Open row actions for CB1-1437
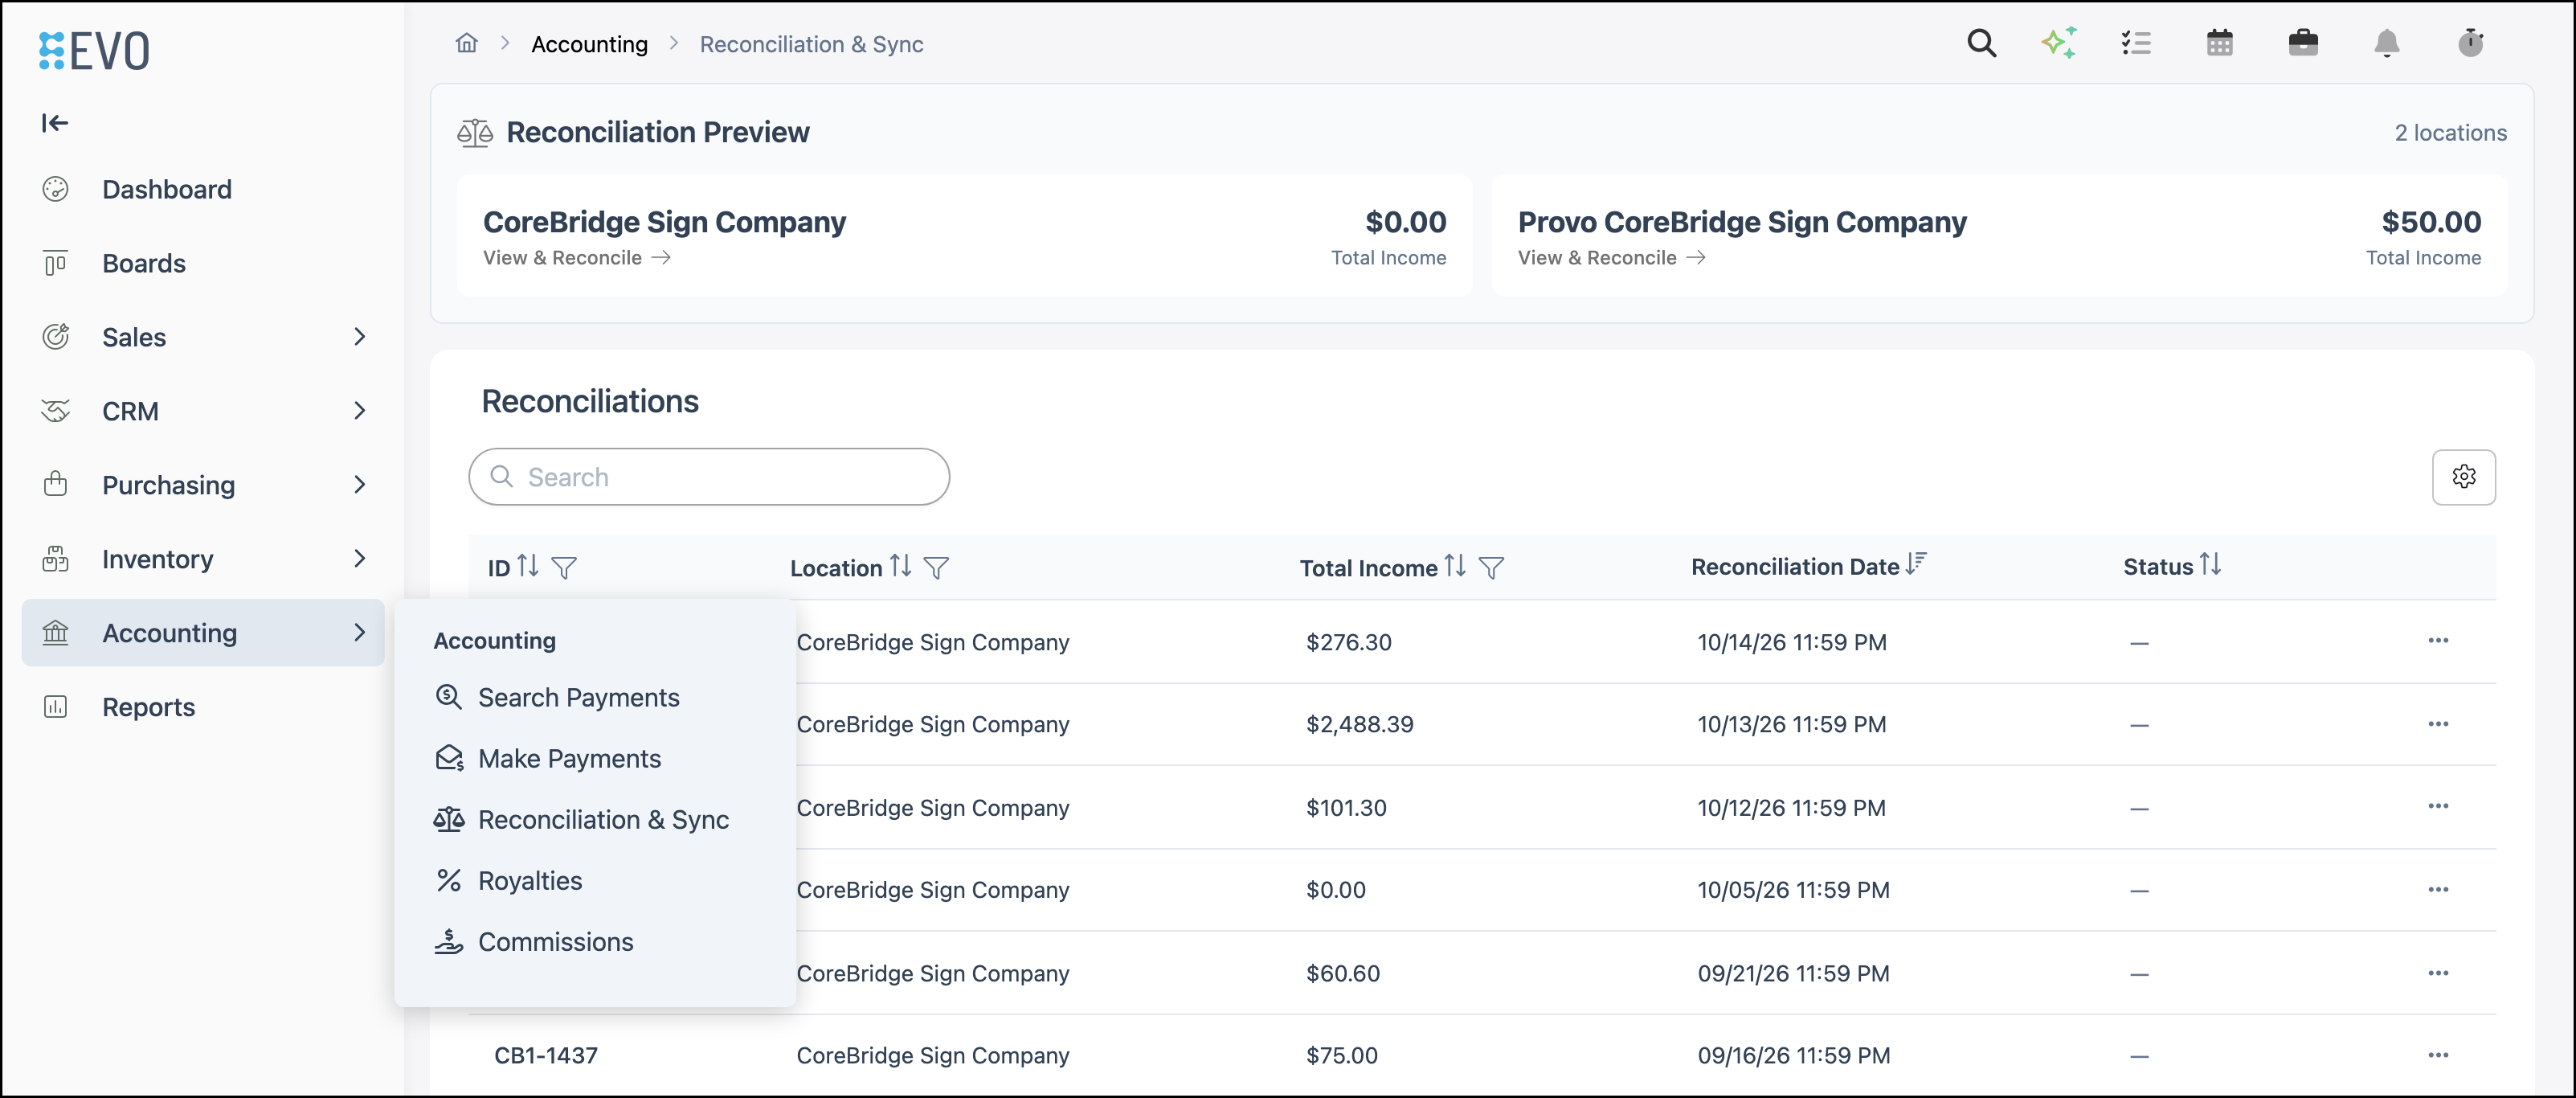 click(x=2438, y=1055)
